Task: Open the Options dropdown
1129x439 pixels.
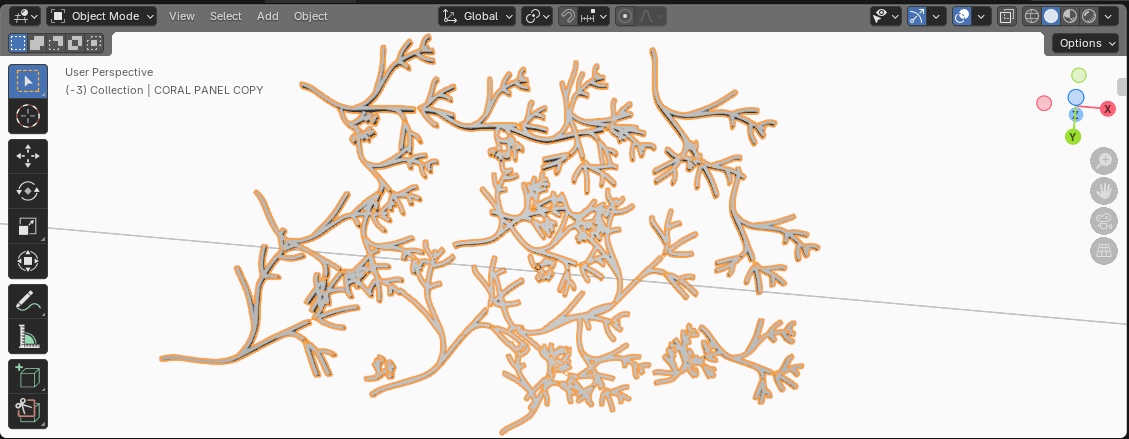Action: 1087,43
